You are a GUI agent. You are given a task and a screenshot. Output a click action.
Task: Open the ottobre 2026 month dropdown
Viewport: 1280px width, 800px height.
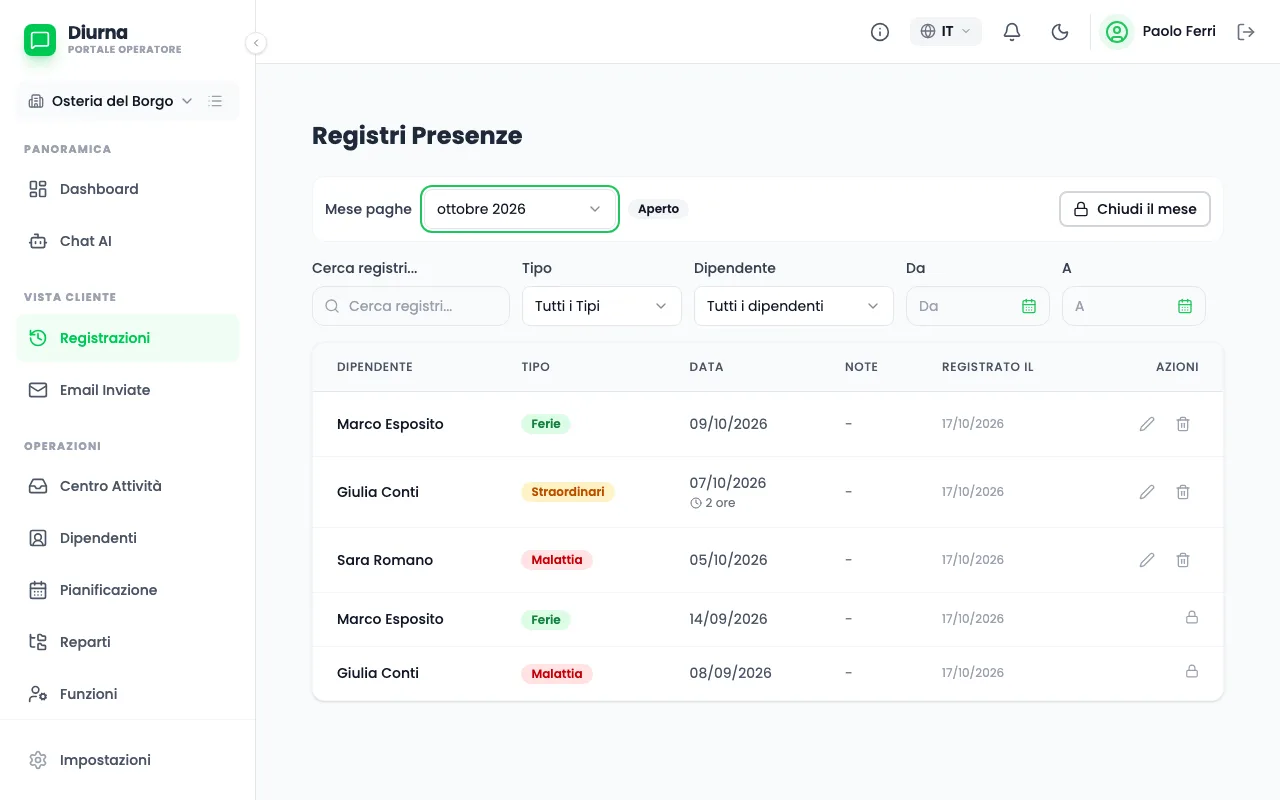520,209
